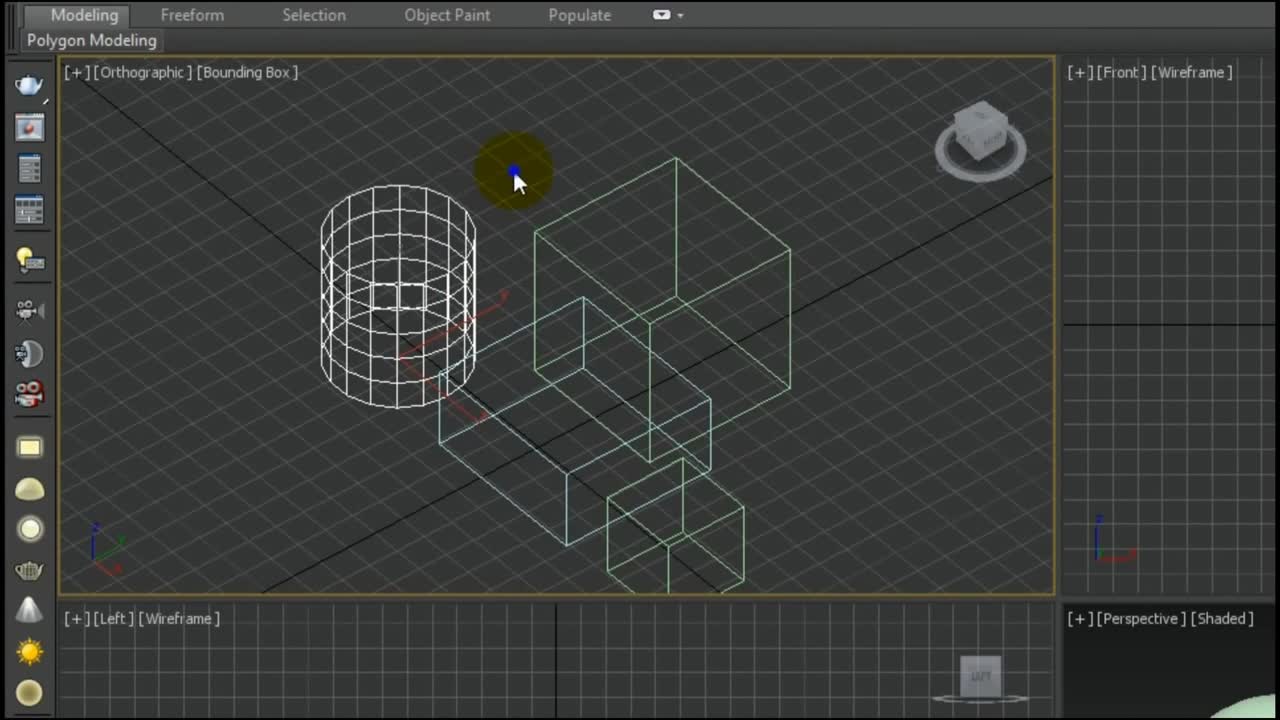This screenshot has width=1280, height=720.
Task: Click the sun light icon
Action: point(29,652)
